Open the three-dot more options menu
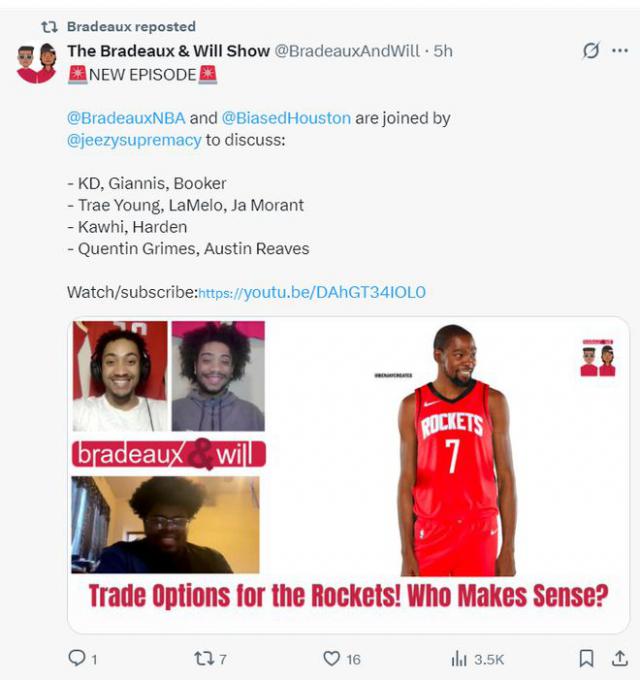This screenshot has width=640, height=680. click(x=620, y=50)
